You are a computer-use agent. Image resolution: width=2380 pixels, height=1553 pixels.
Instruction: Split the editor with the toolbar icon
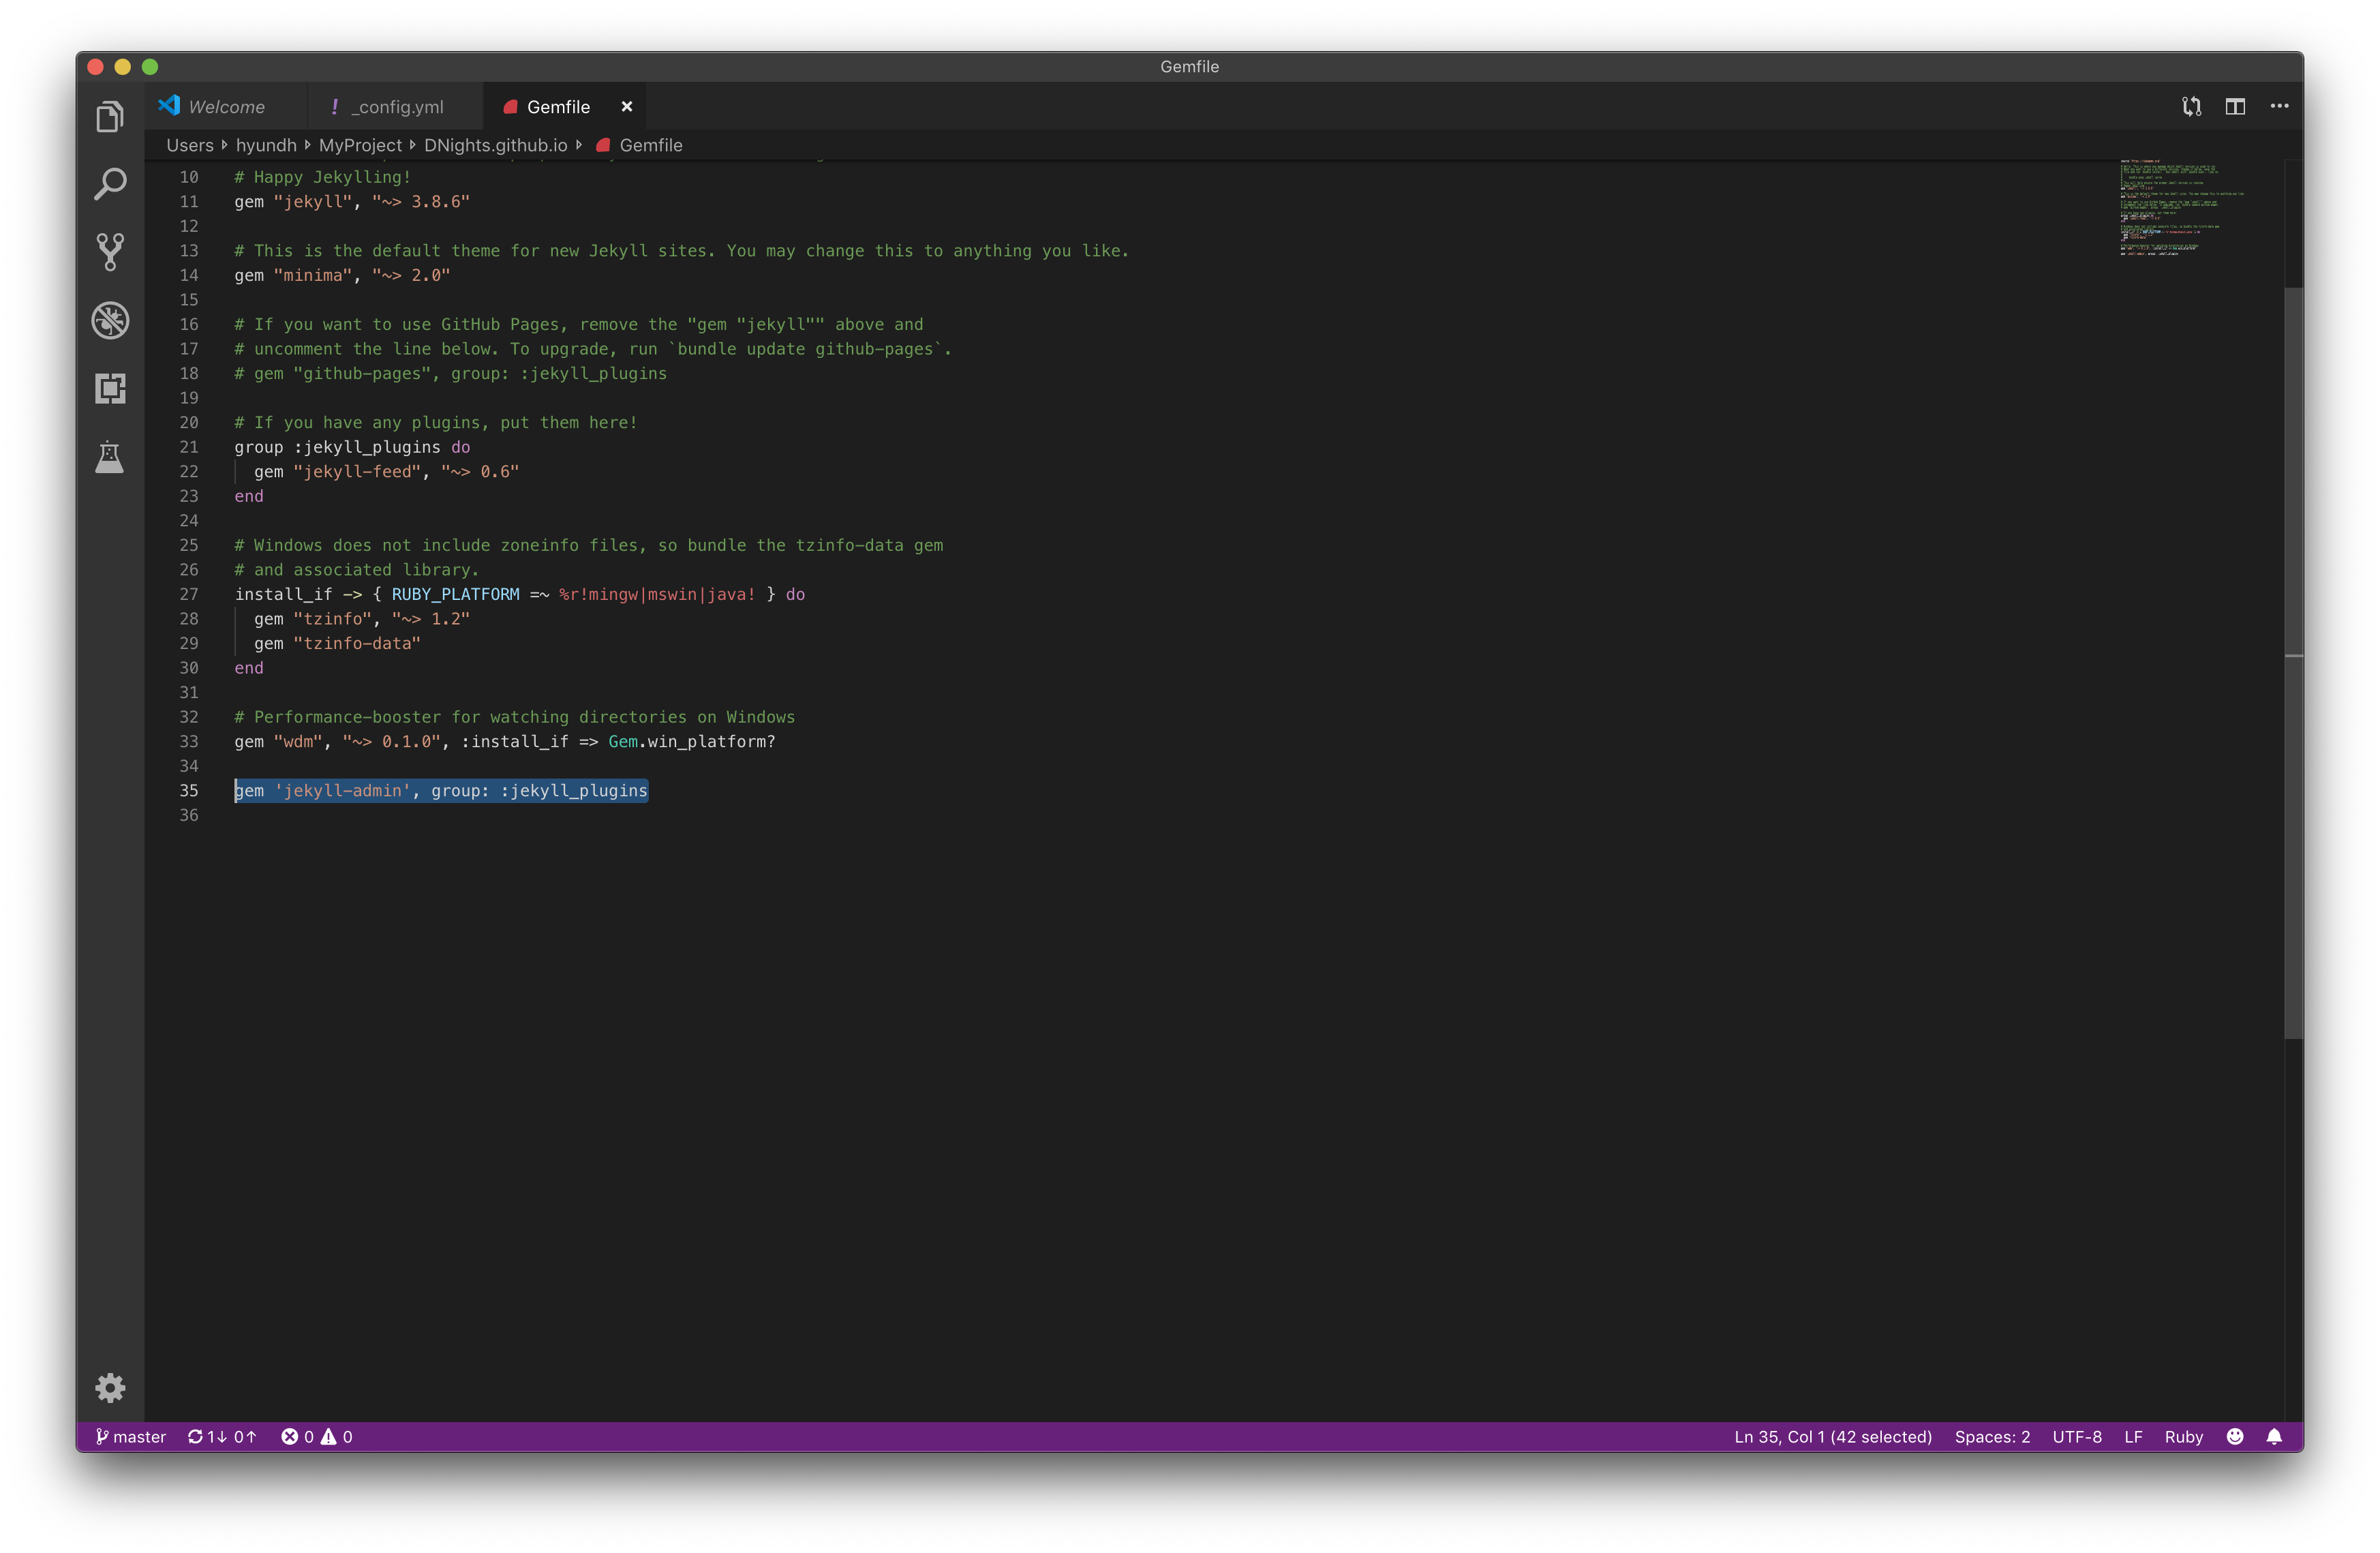2235,106
